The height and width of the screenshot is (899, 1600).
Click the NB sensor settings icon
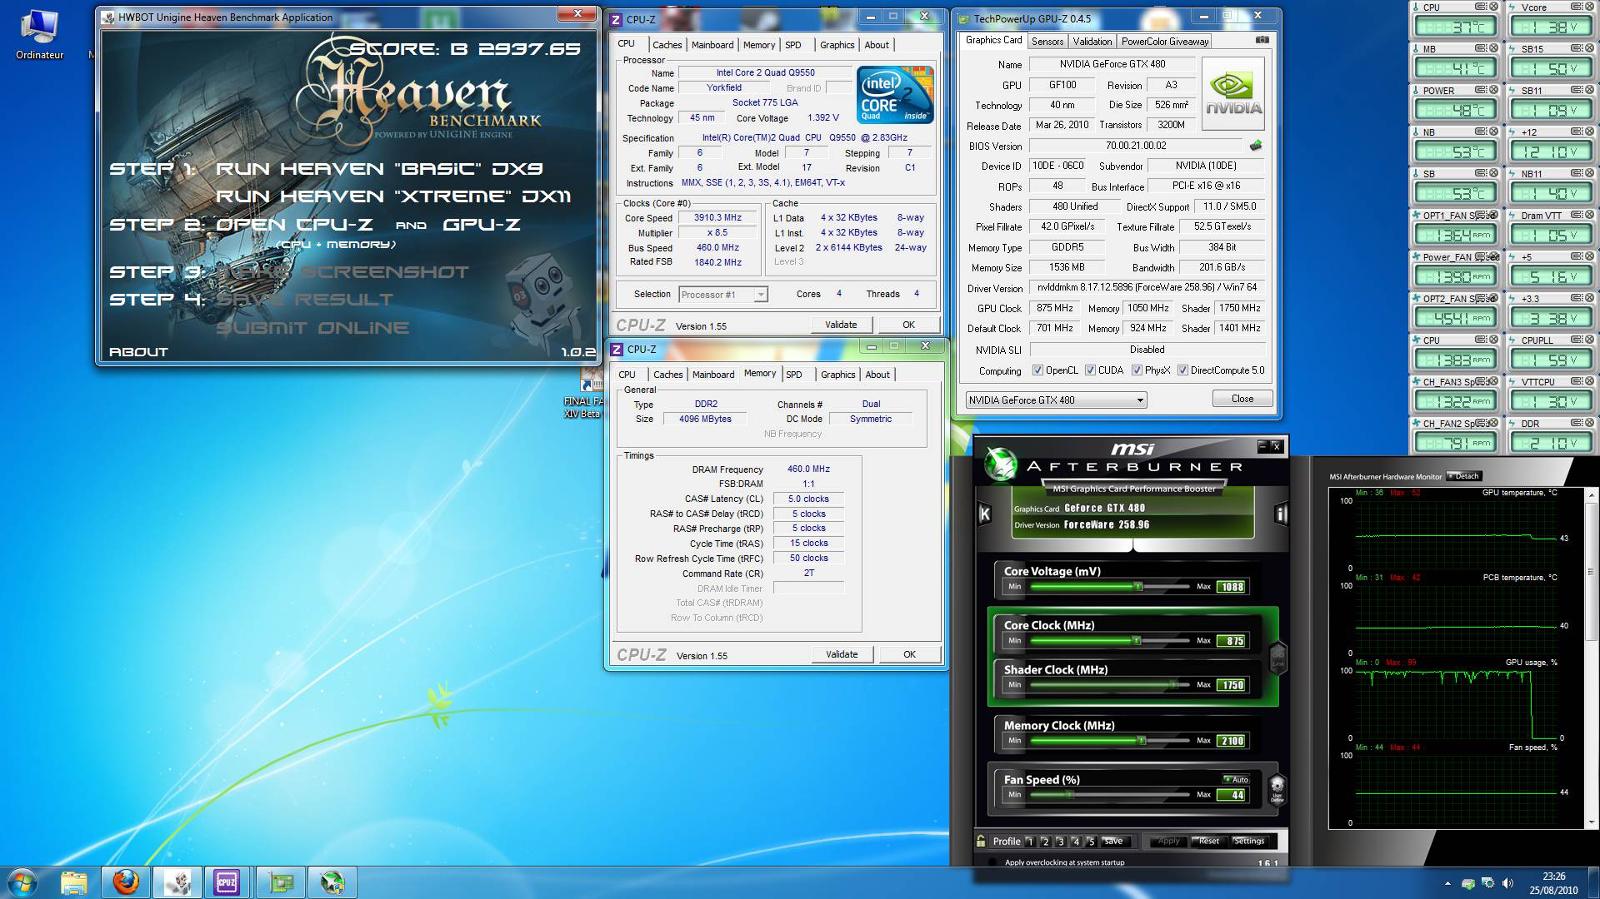coord(1482,131)
